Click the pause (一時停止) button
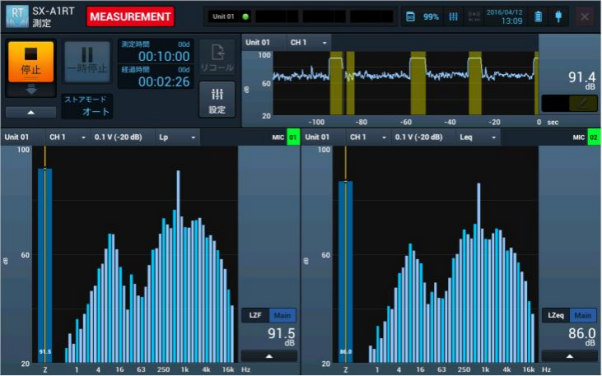The image size is (602, 376). pyautogui.click(x=87, y=62)
